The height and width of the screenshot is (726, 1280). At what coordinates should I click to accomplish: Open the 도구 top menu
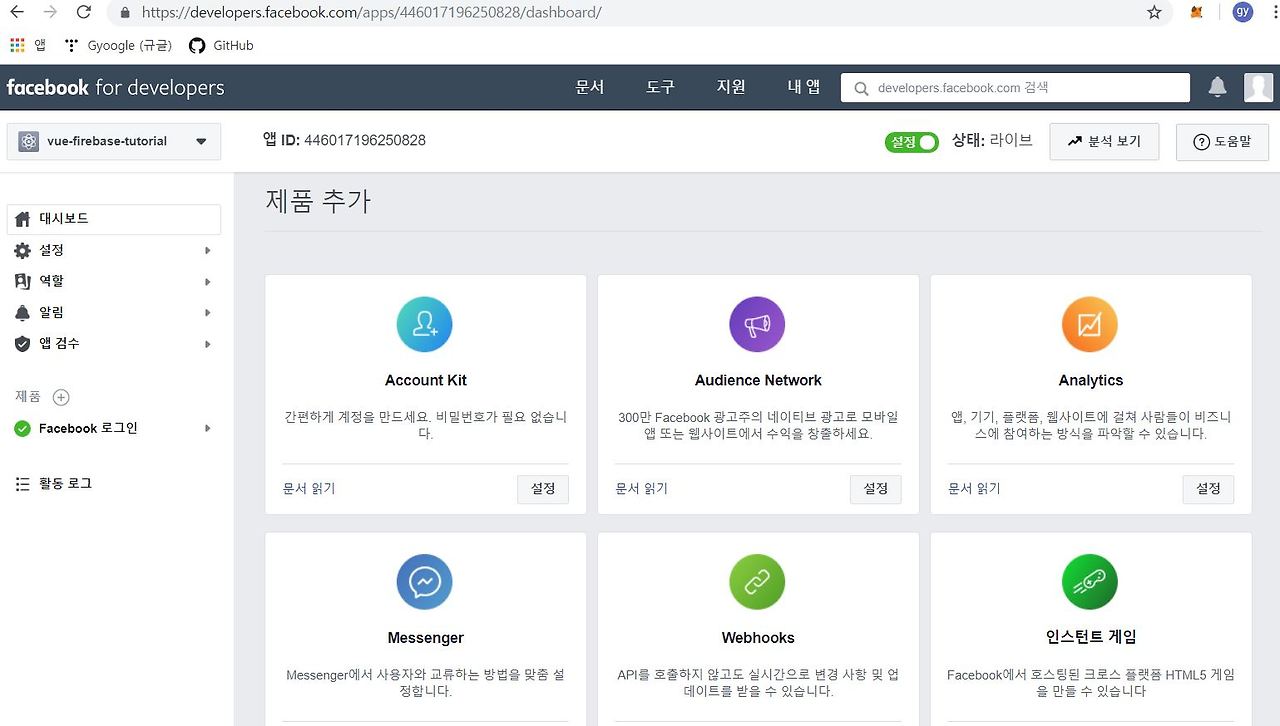pyautogui.click(x=660, y=87)
